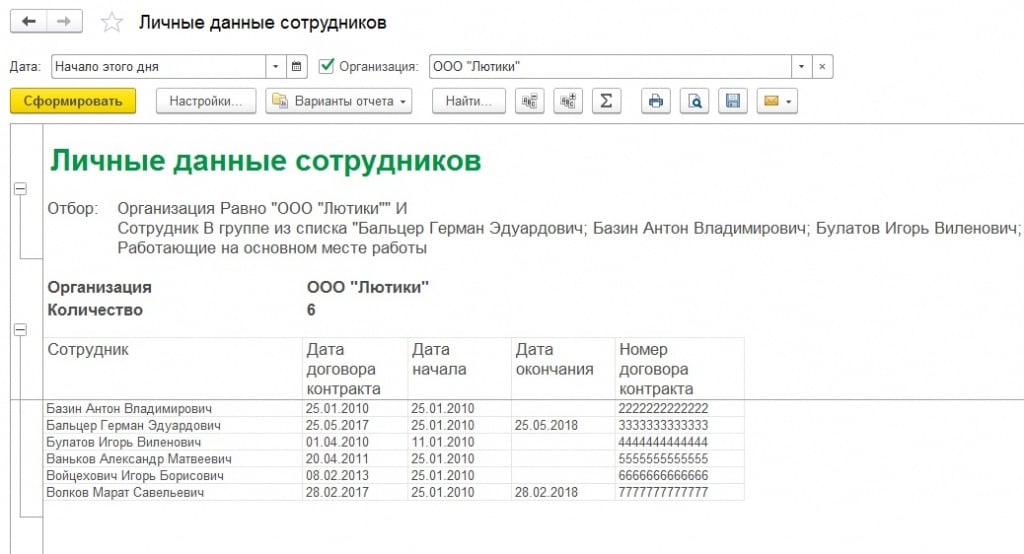The height and width of the screenshot is (554, 1024).
Task: Open the Настройки... button
Action: point(206,101)
